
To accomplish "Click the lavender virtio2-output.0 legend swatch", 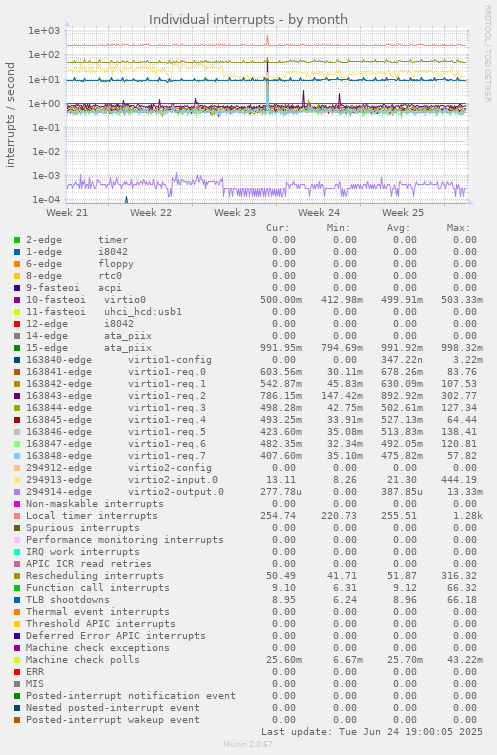I will click(17, 492).
